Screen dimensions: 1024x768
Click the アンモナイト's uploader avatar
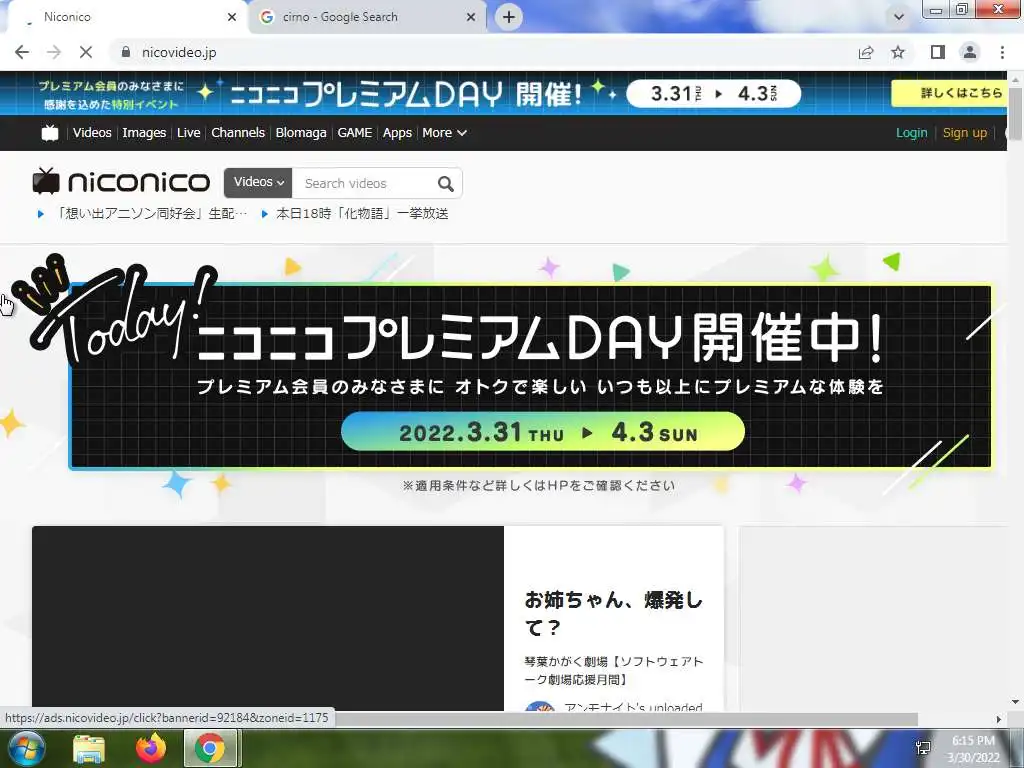540,706
